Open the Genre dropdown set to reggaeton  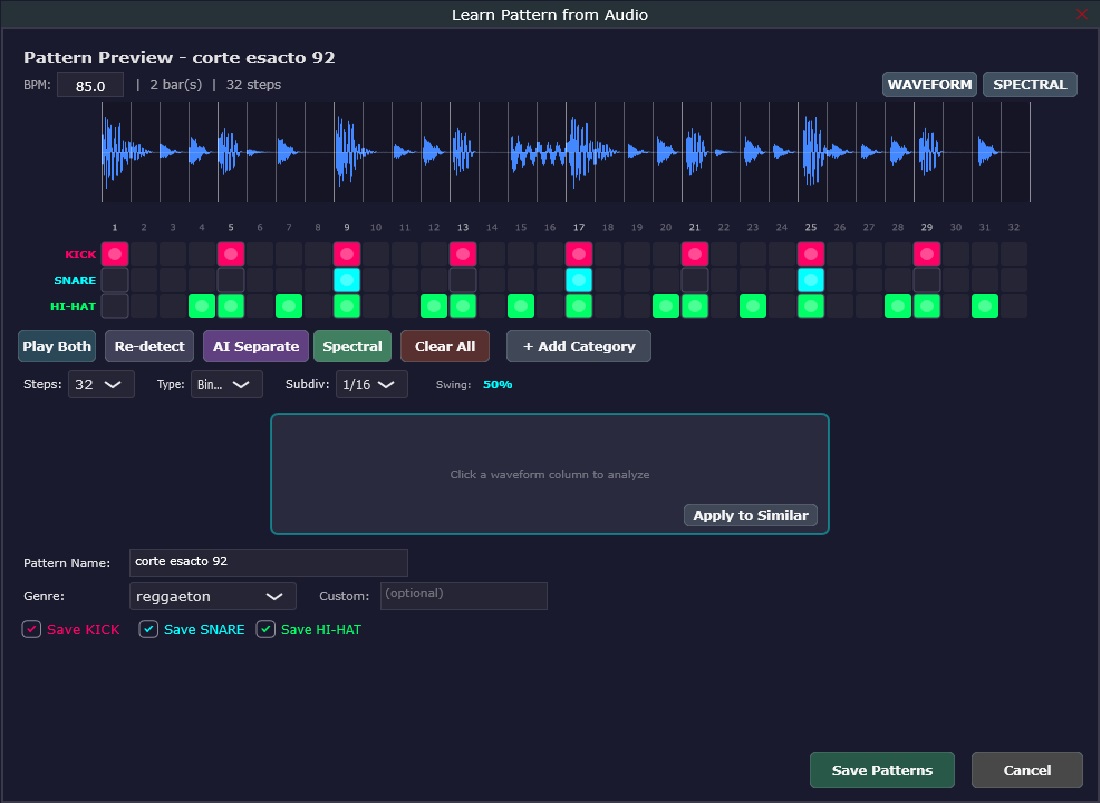213,596
